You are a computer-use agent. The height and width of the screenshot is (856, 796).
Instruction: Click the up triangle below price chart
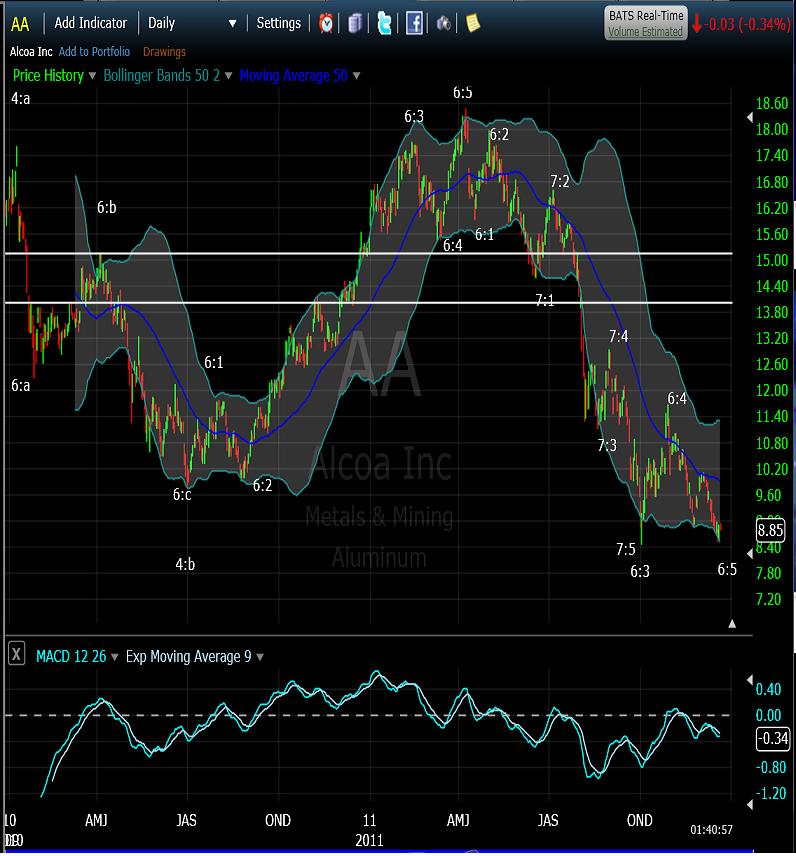pyautogui.click(x=732, y=623)
